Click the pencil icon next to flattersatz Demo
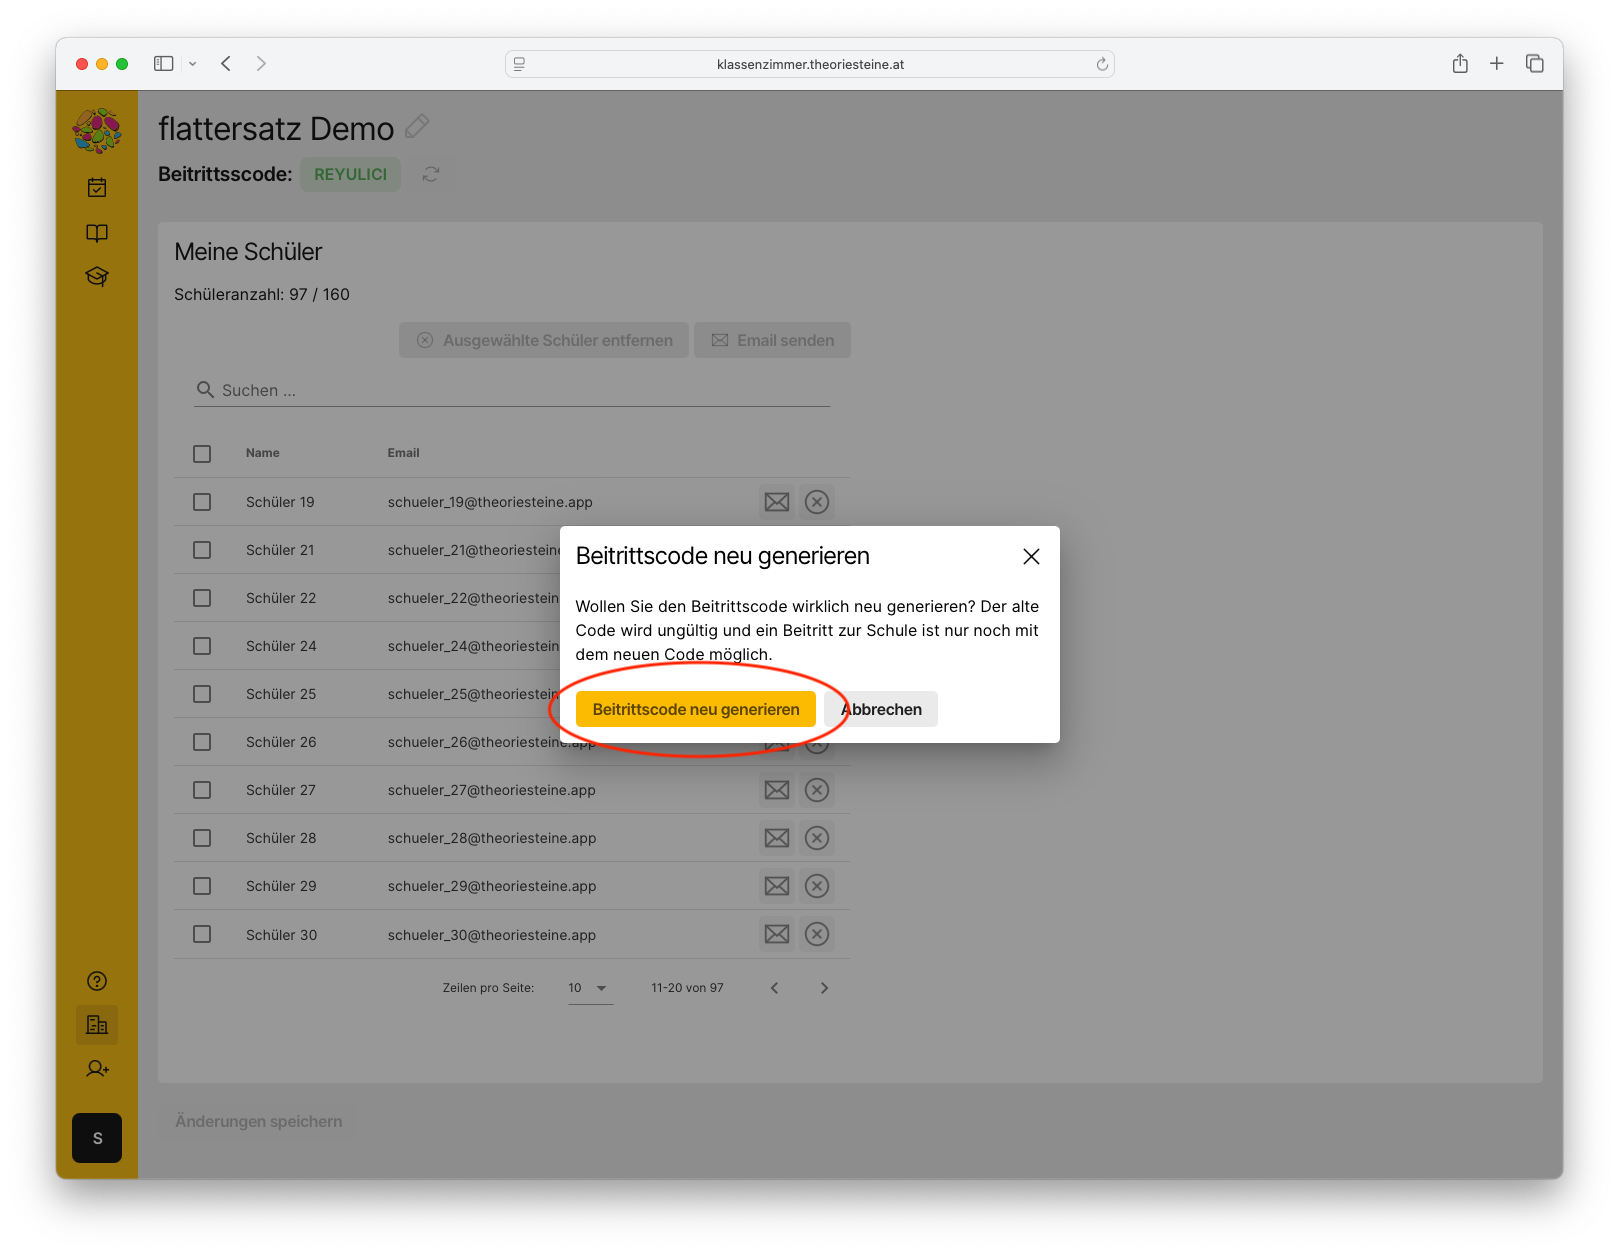The image size is (1619, 1253). click(x=417, y=127)
